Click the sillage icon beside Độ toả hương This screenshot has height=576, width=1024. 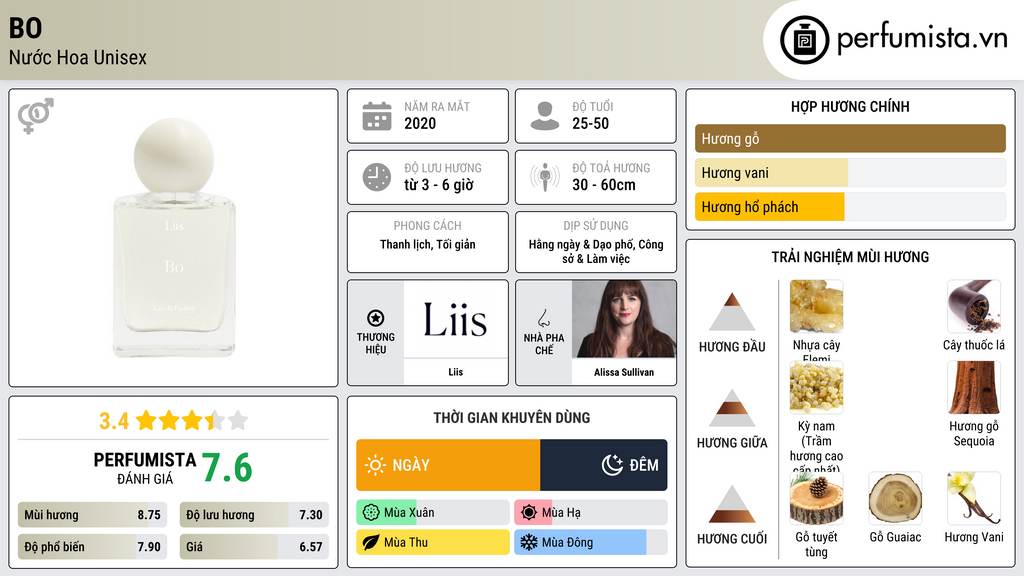pos(545,177)
